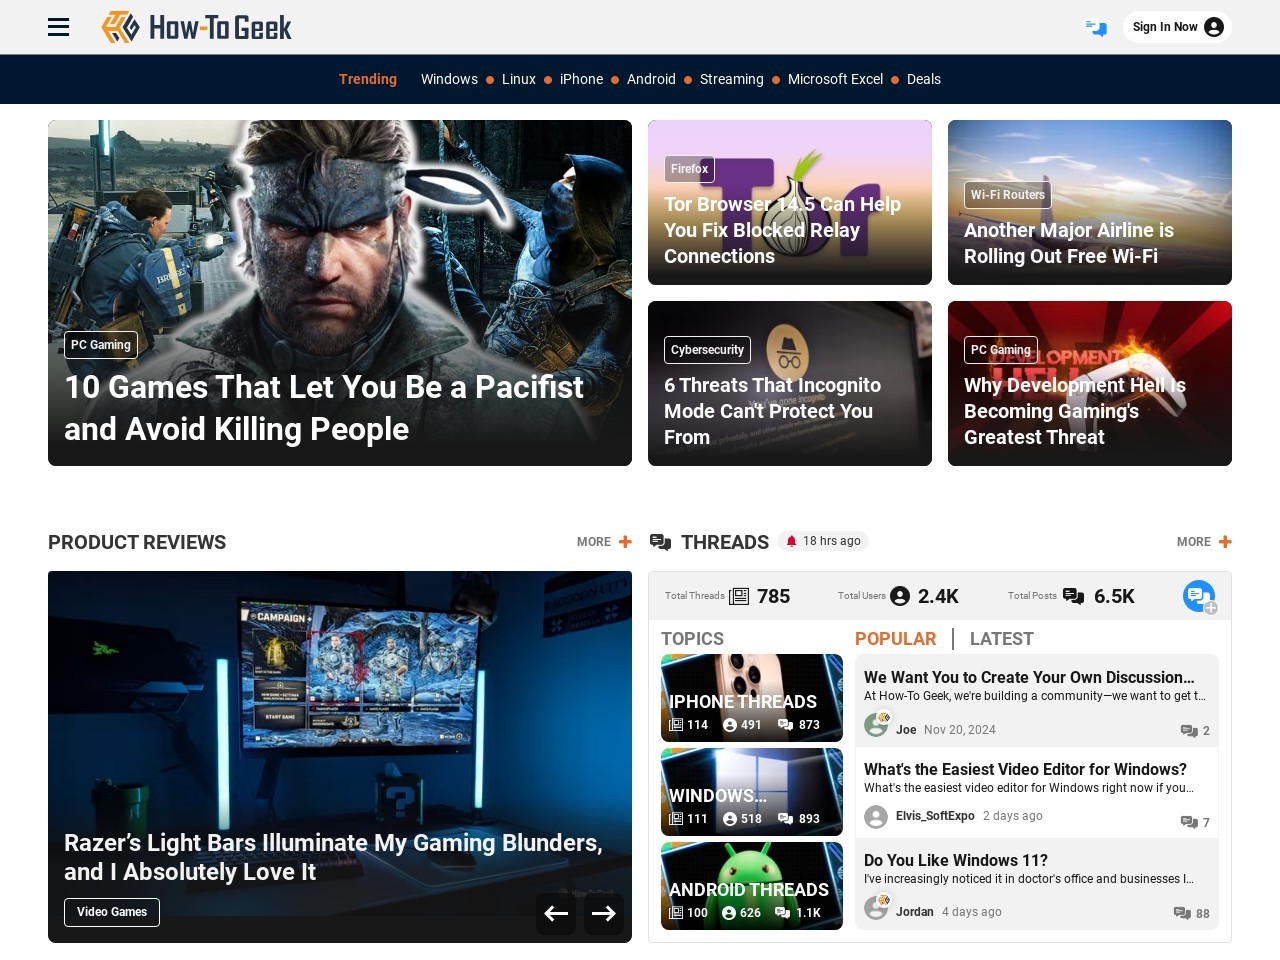Click the How-To Geek logo
The image size is (1280, 960).
(x=197, y=27)
